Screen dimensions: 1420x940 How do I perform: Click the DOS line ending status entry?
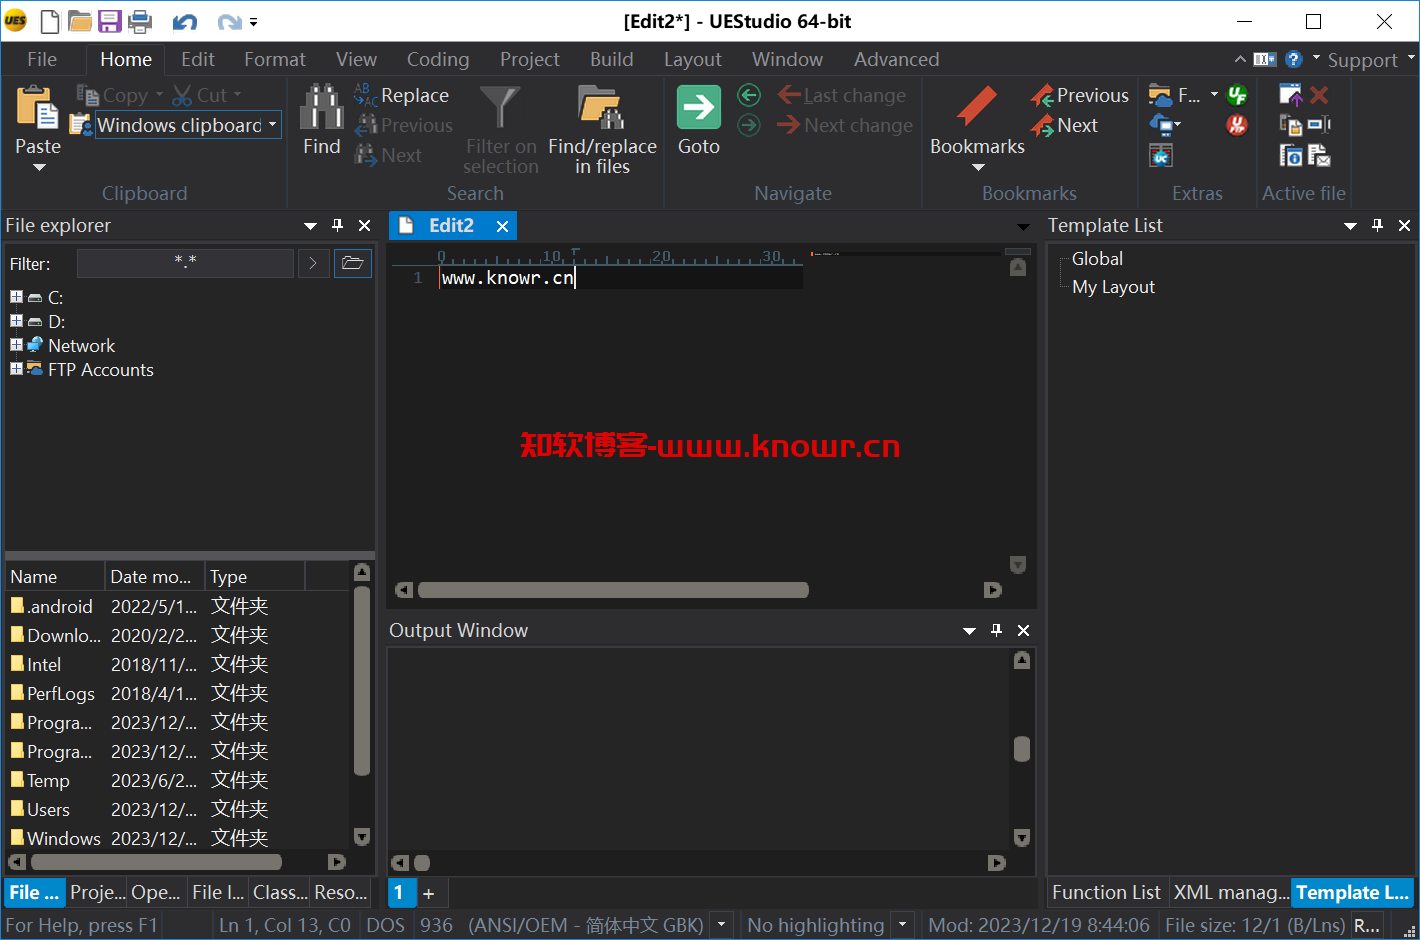coord(385,925)
